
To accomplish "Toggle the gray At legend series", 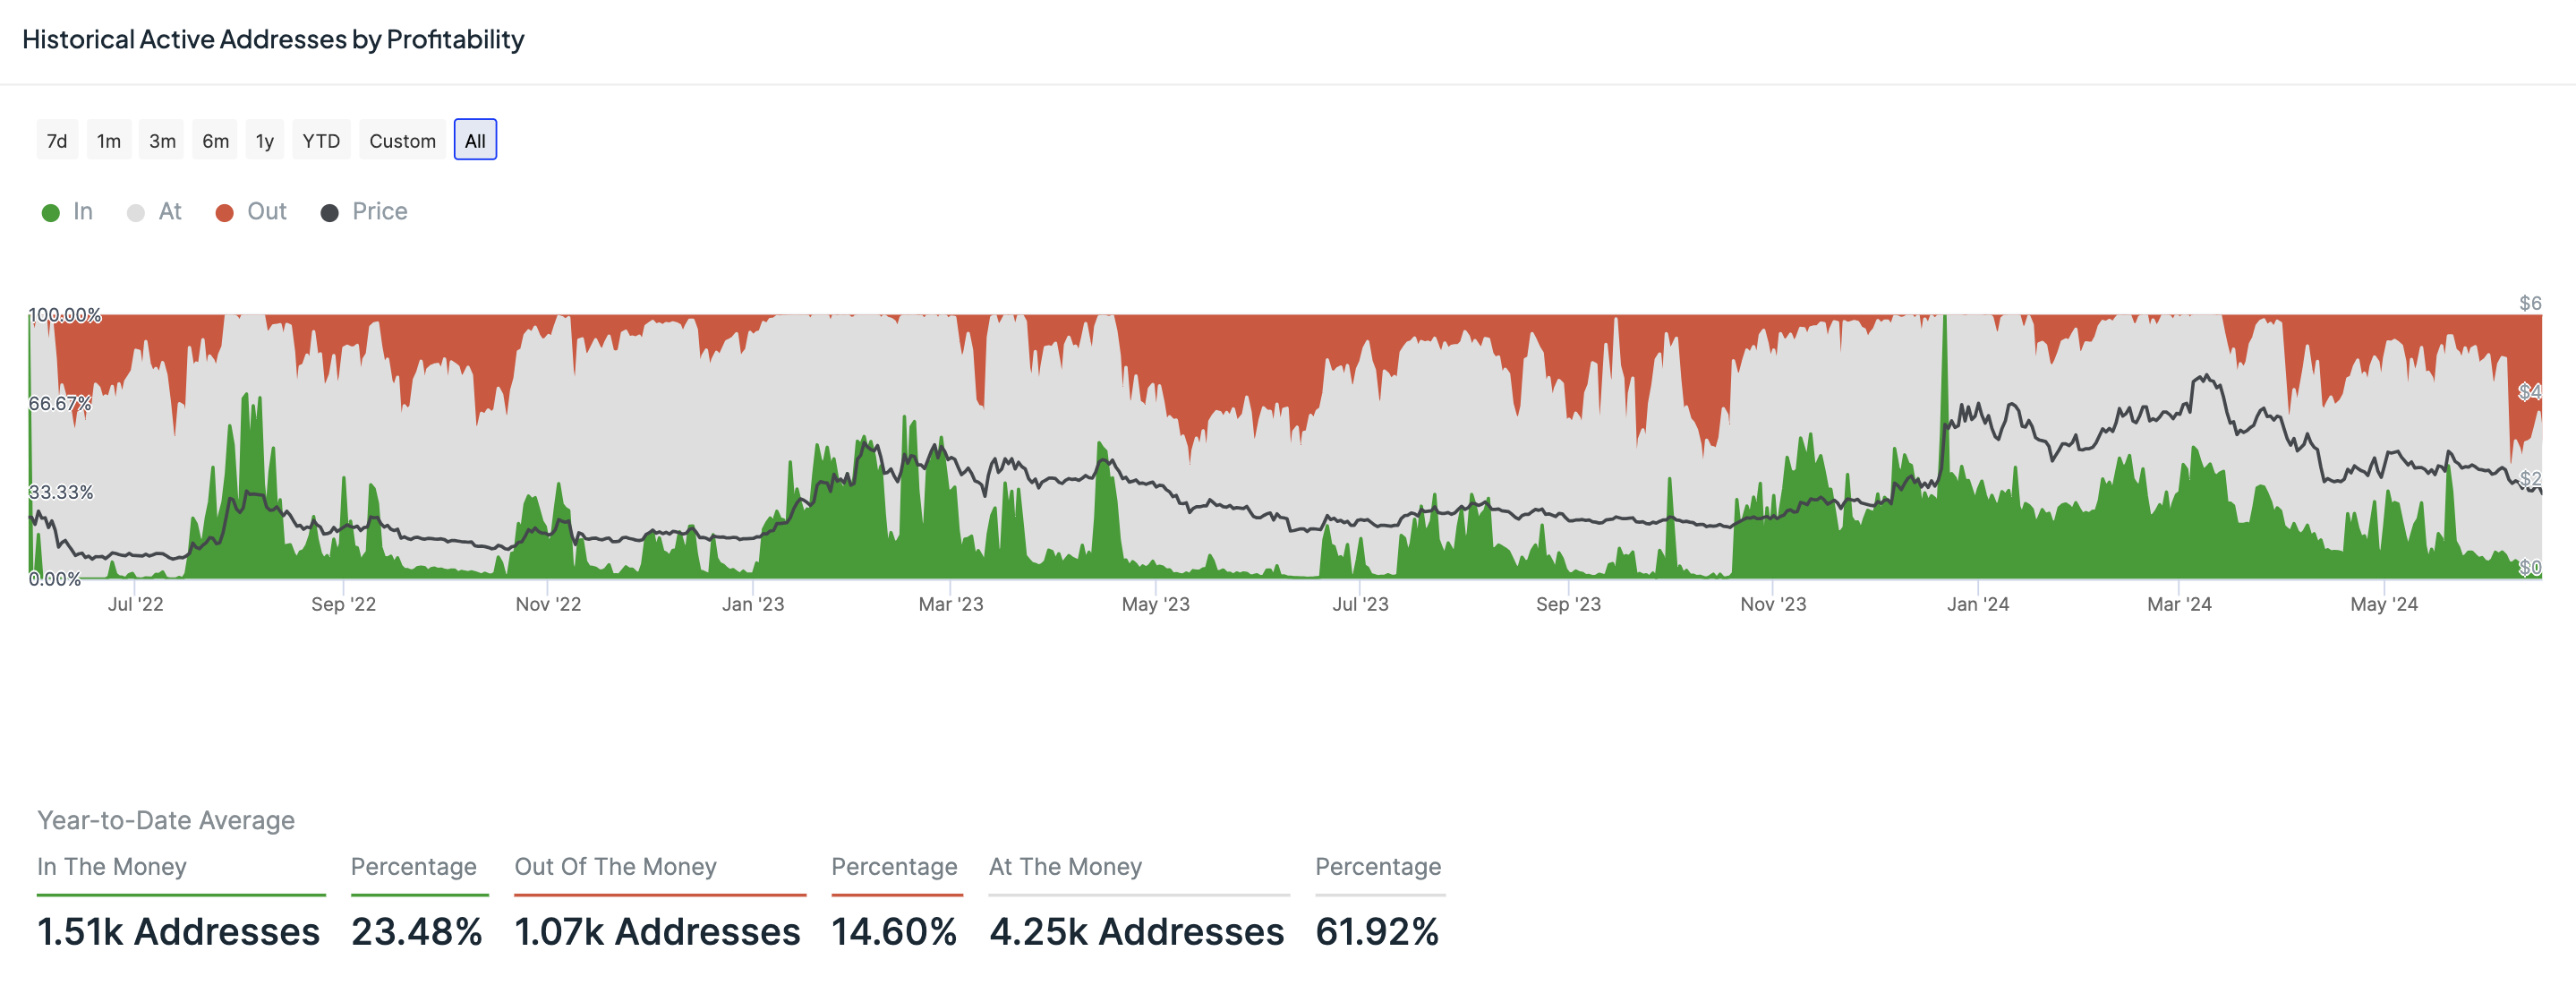I will 169,212.
